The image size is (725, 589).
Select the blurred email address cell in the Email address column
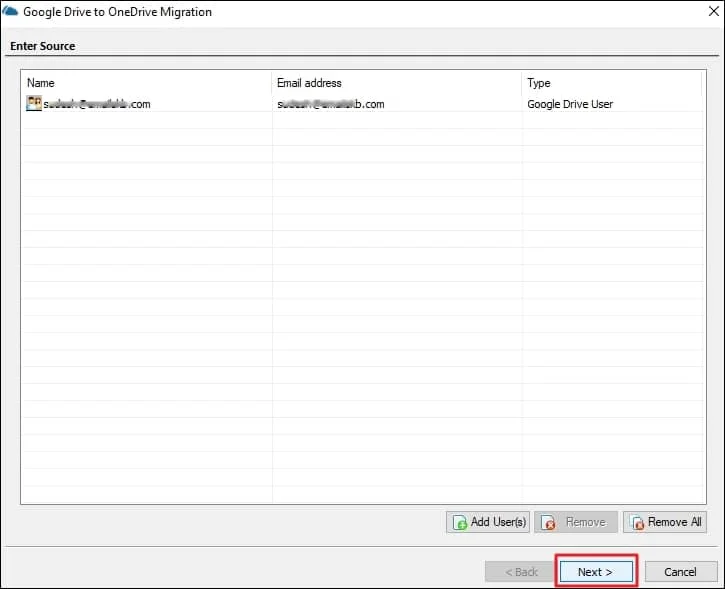[331, 104]
